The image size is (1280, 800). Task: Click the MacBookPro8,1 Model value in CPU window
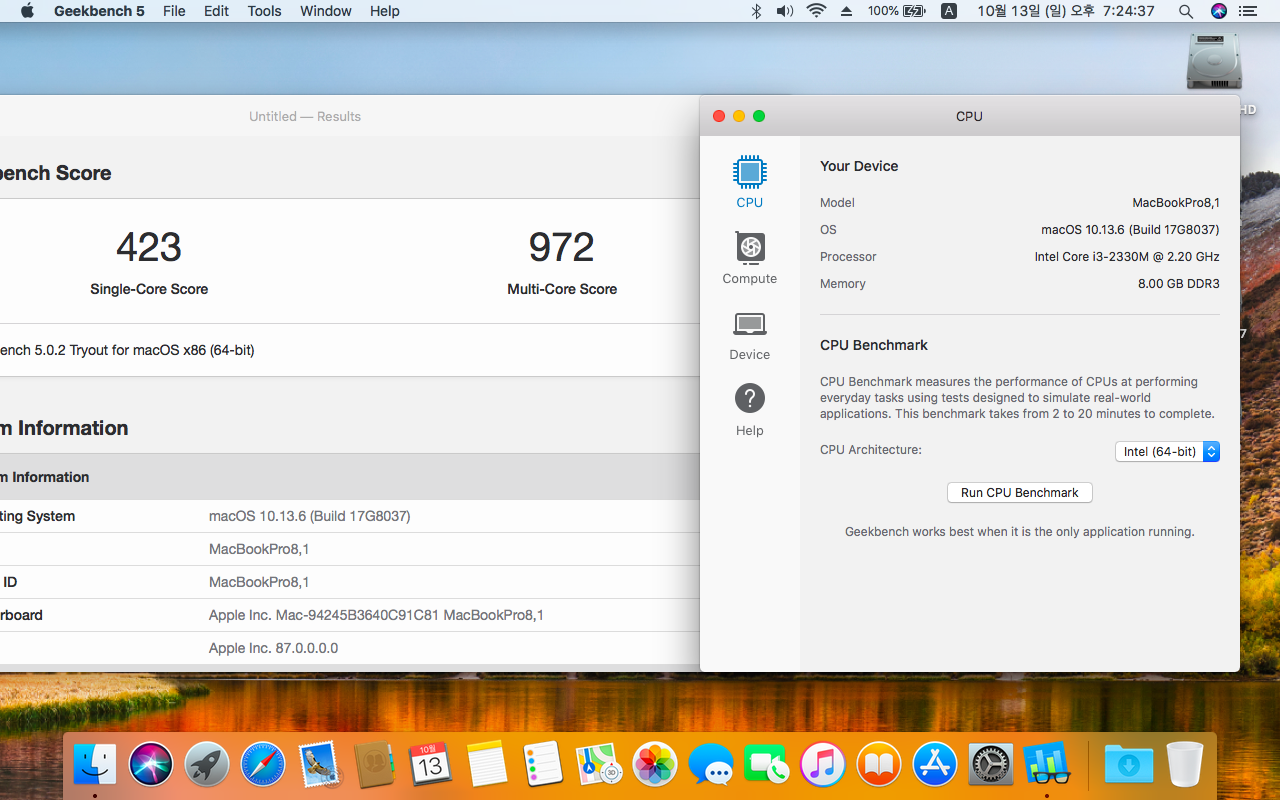point(1176,203)
